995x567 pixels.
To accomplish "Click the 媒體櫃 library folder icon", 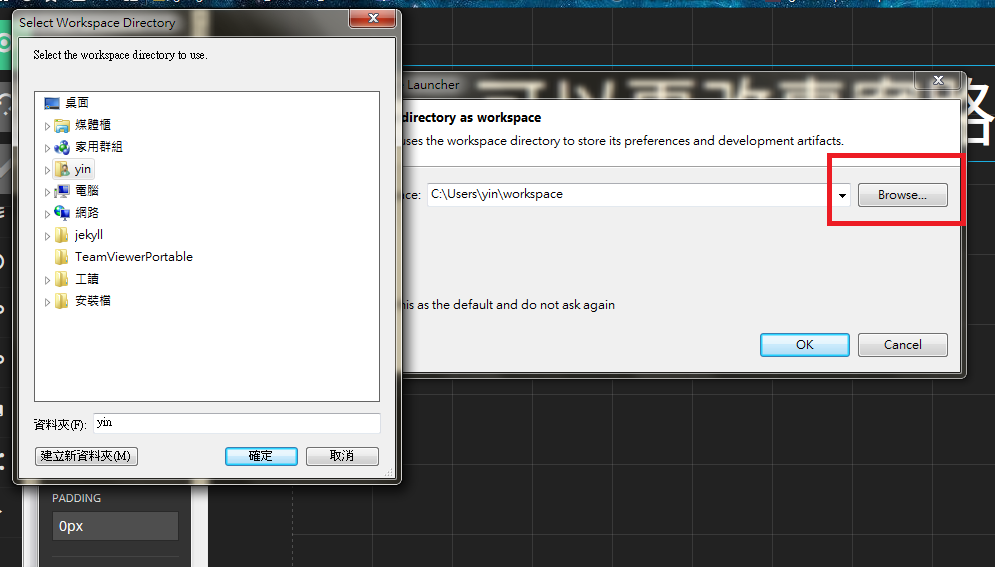I will [62, 125].
